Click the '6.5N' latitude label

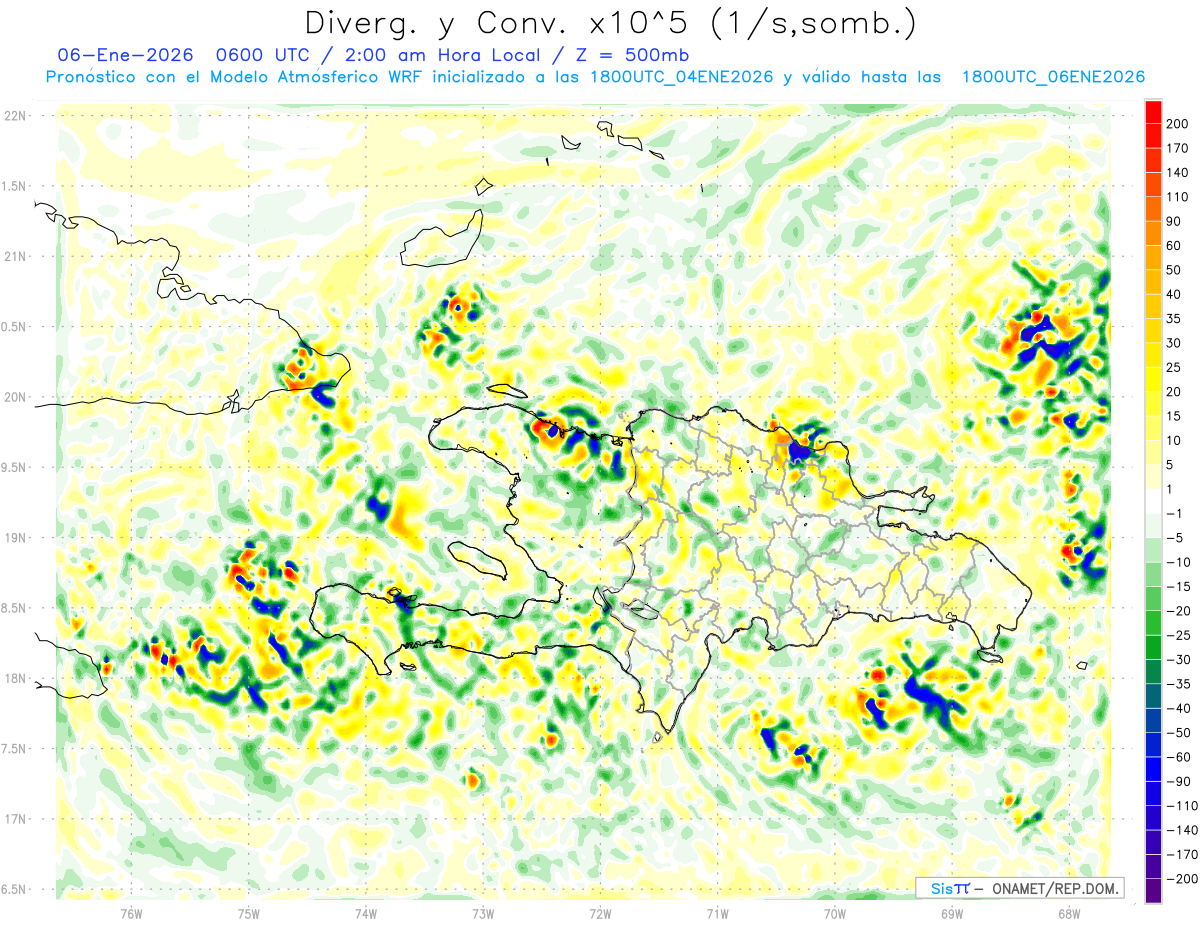[14, 889]
